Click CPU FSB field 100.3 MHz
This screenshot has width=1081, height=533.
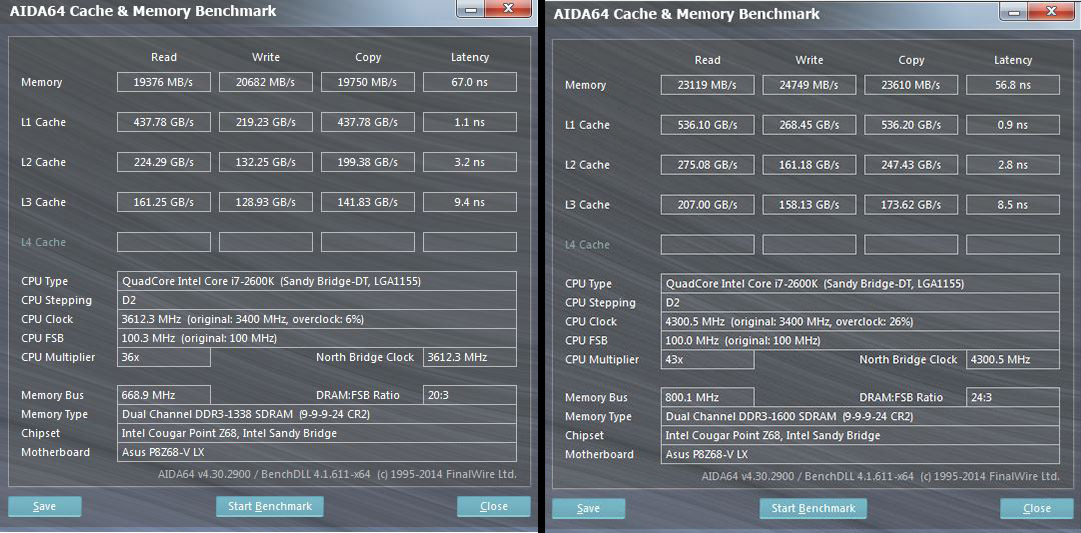point(316,339)
